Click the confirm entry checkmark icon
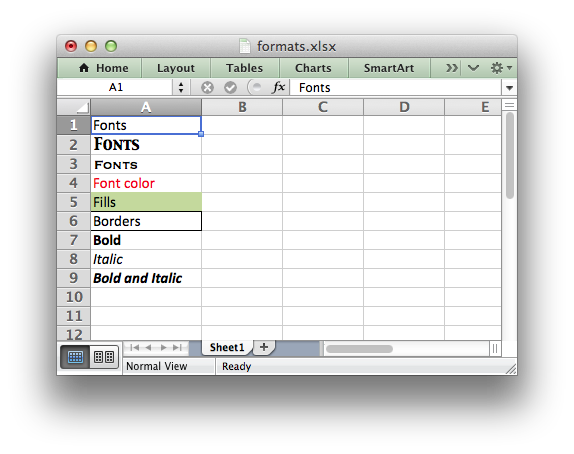Screen dimensions: 574x454 (230, 88)
